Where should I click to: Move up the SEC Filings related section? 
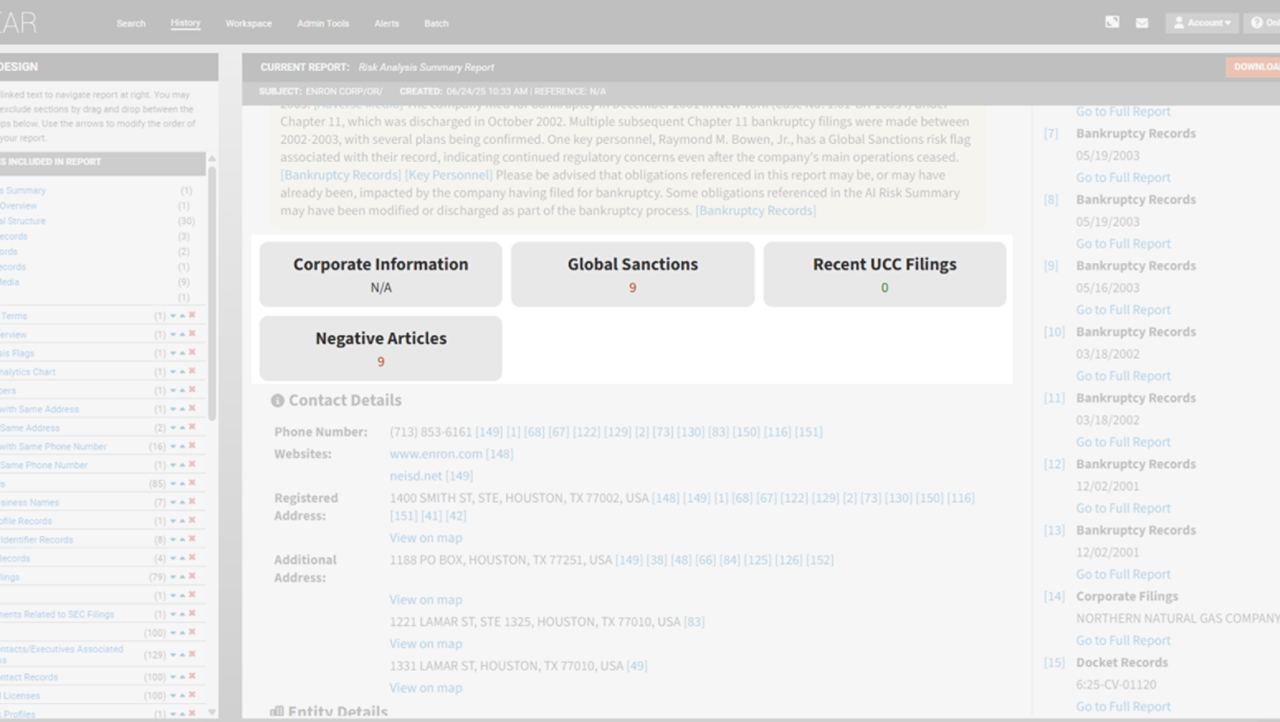tap(183, 614)
